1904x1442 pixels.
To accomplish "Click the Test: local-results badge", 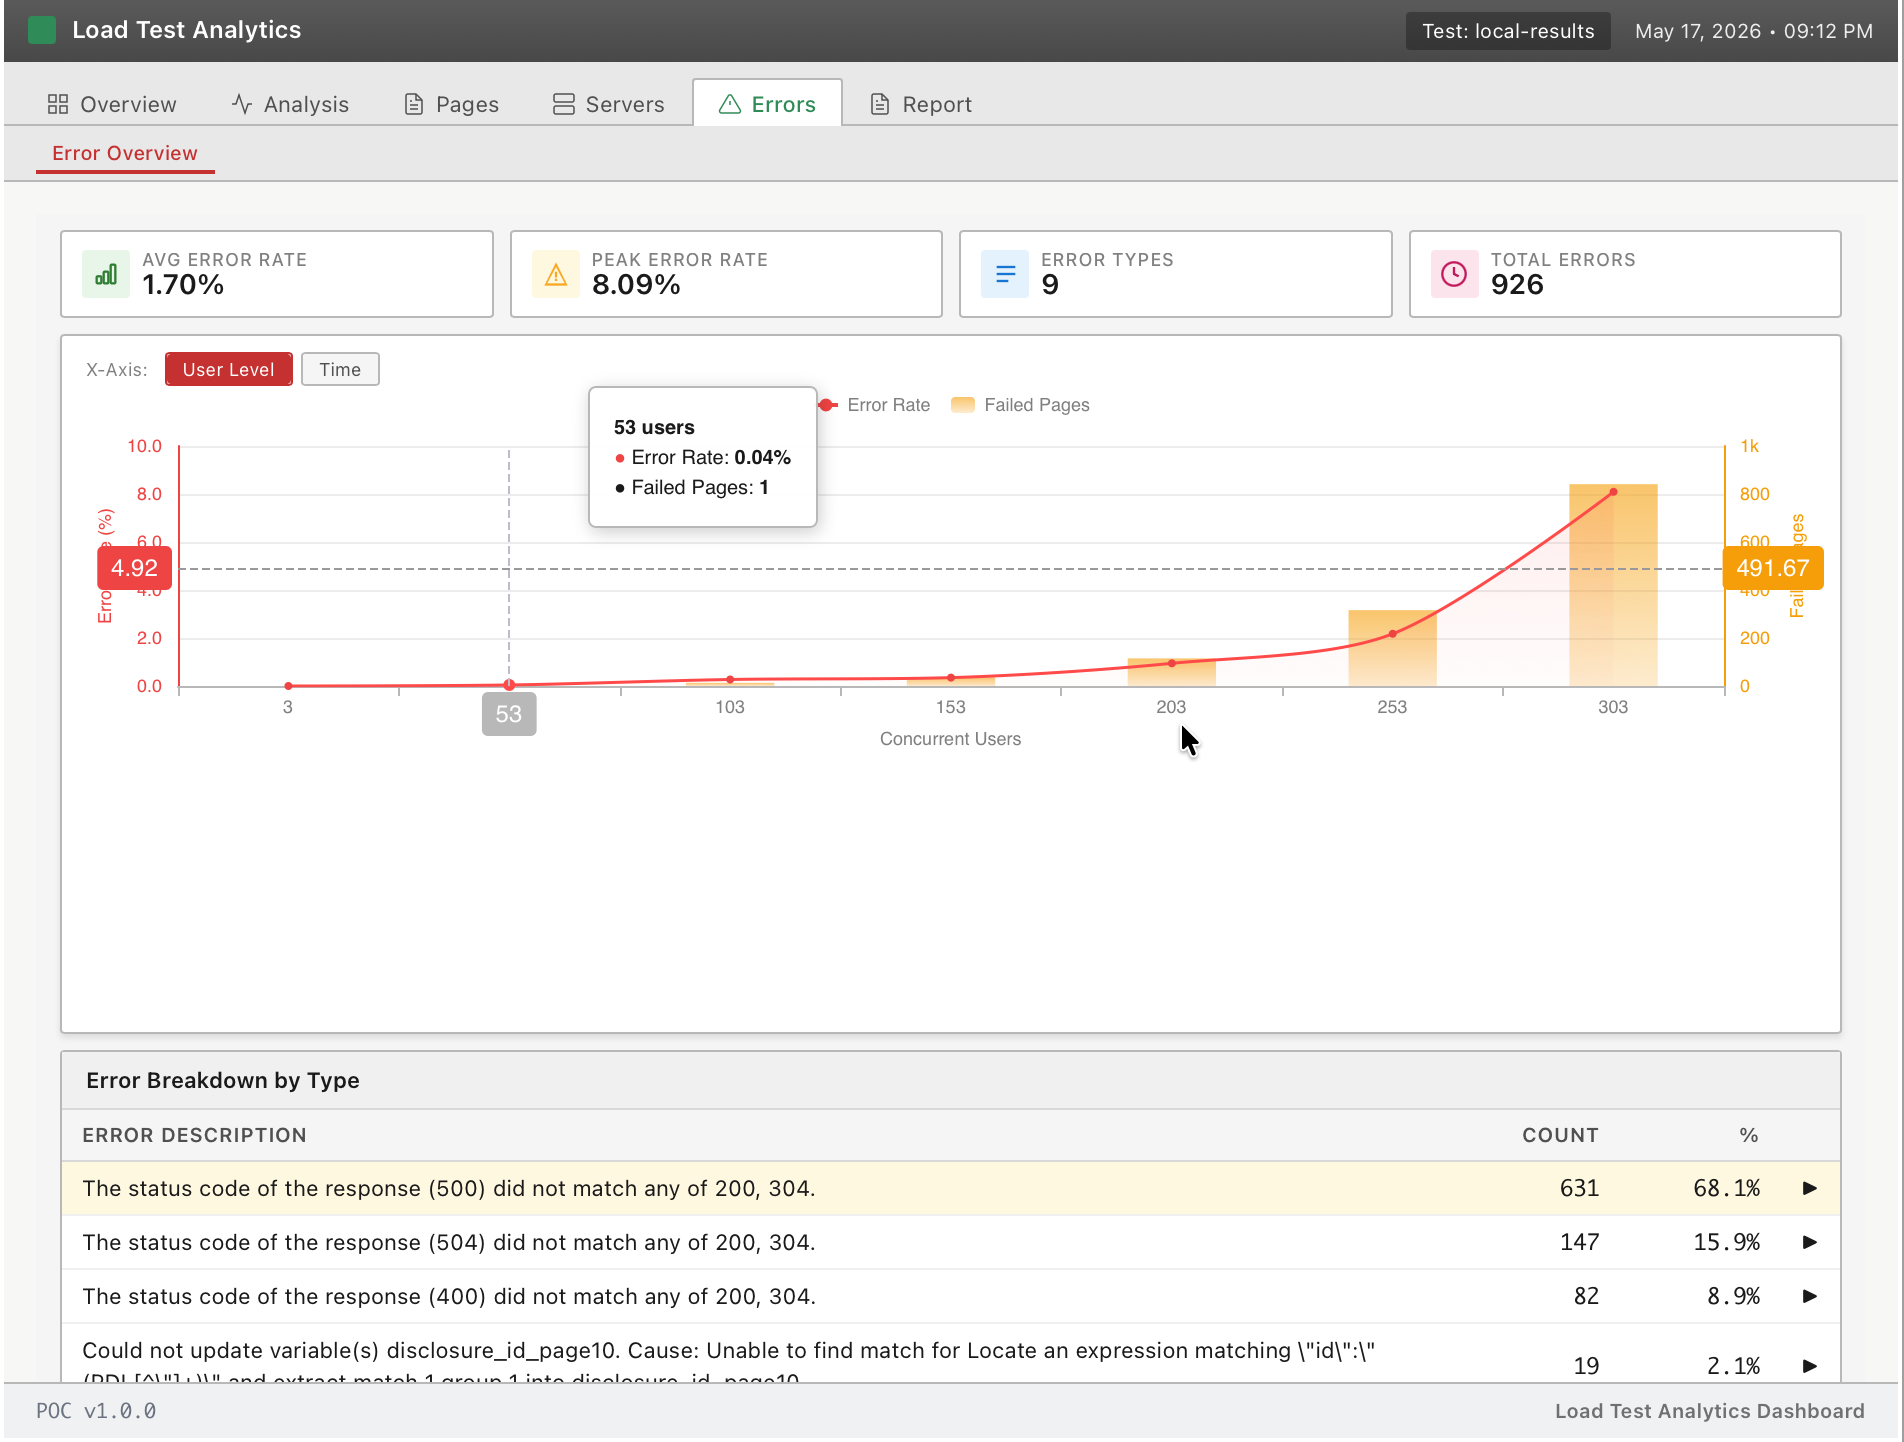I will point(1508,31).
